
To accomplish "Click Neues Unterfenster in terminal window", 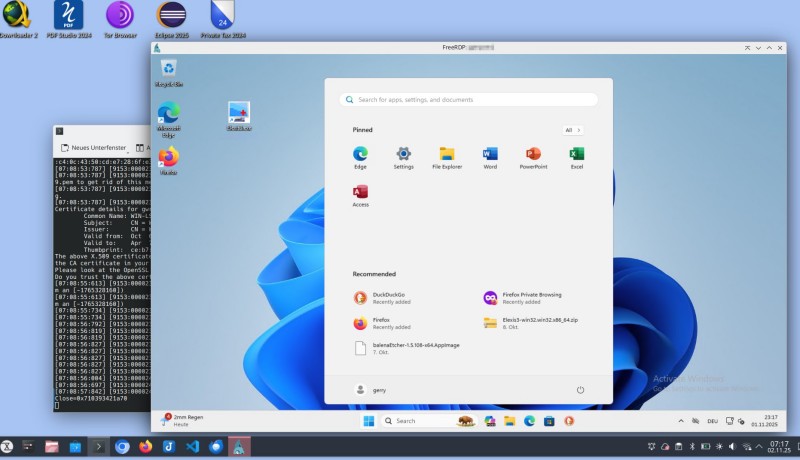I will (x=93, y=147).
